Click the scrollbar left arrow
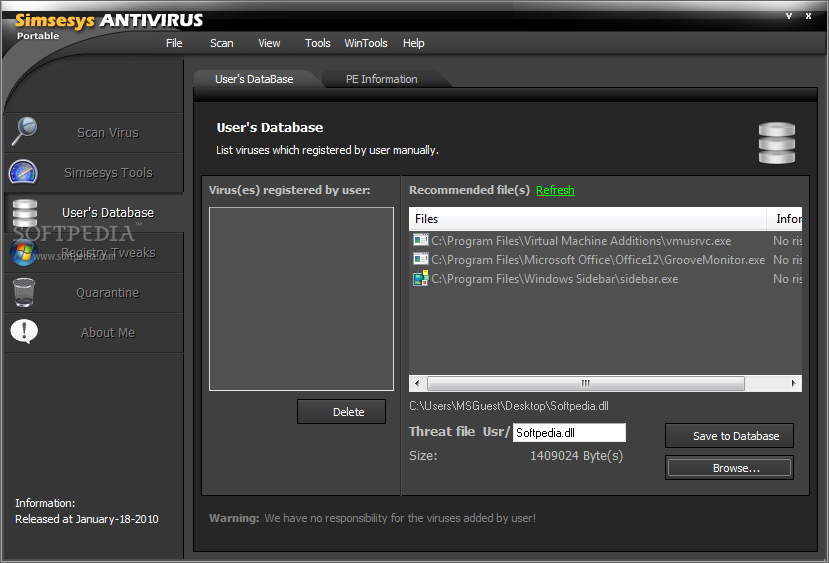829x563 pixels. pos(417,383)
